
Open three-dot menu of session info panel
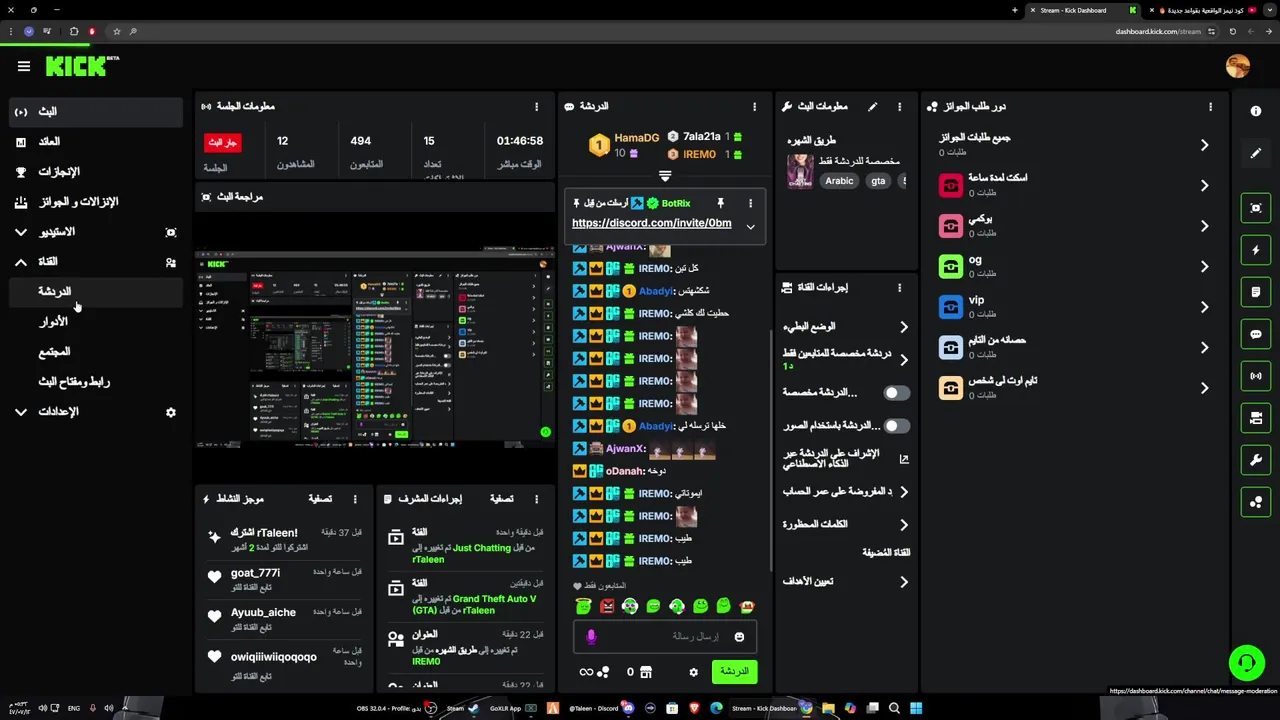point(536,106)
